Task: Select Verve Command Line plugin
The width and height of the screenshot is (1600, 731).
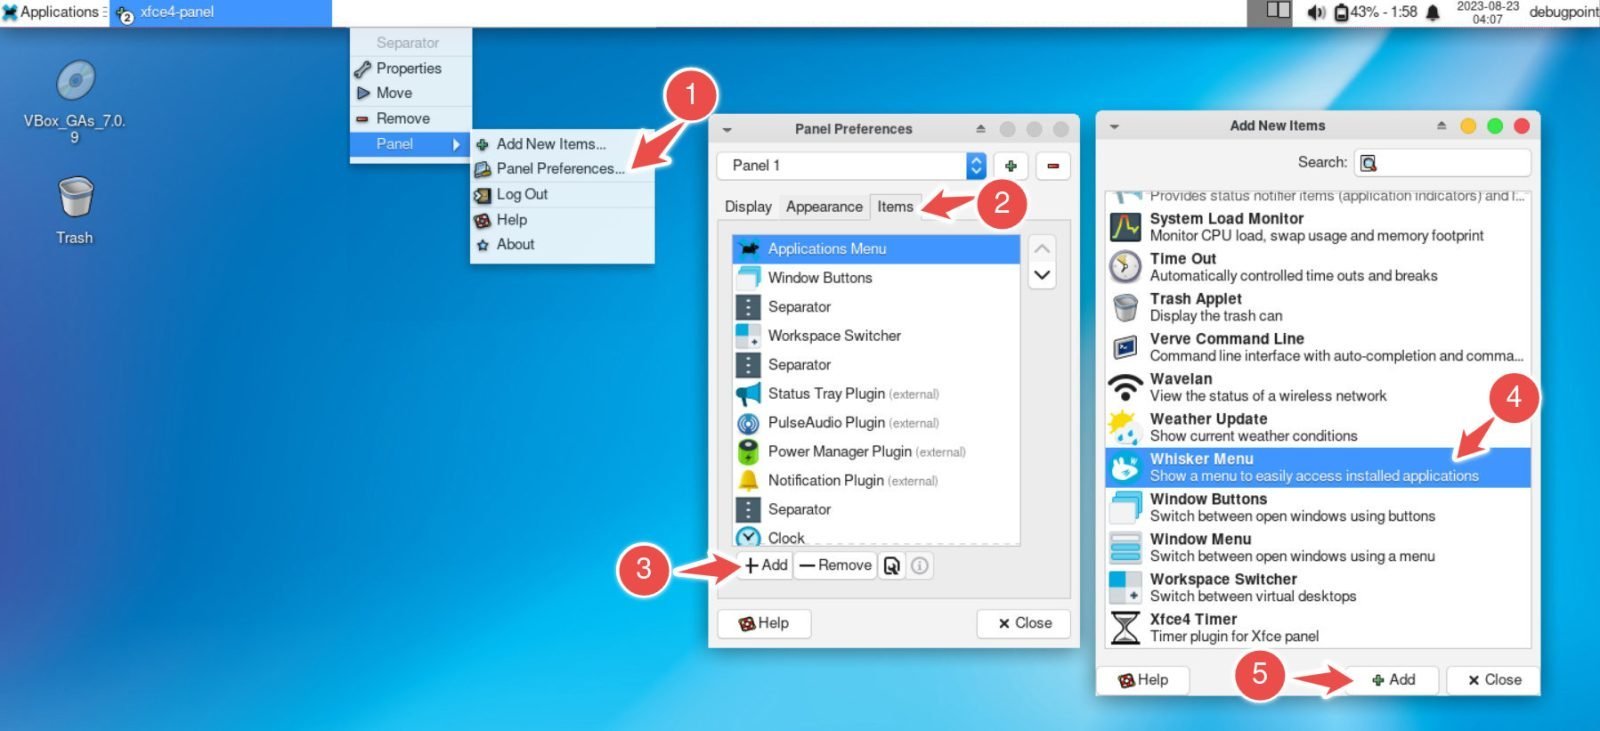Action: (x=1318, y=347)
